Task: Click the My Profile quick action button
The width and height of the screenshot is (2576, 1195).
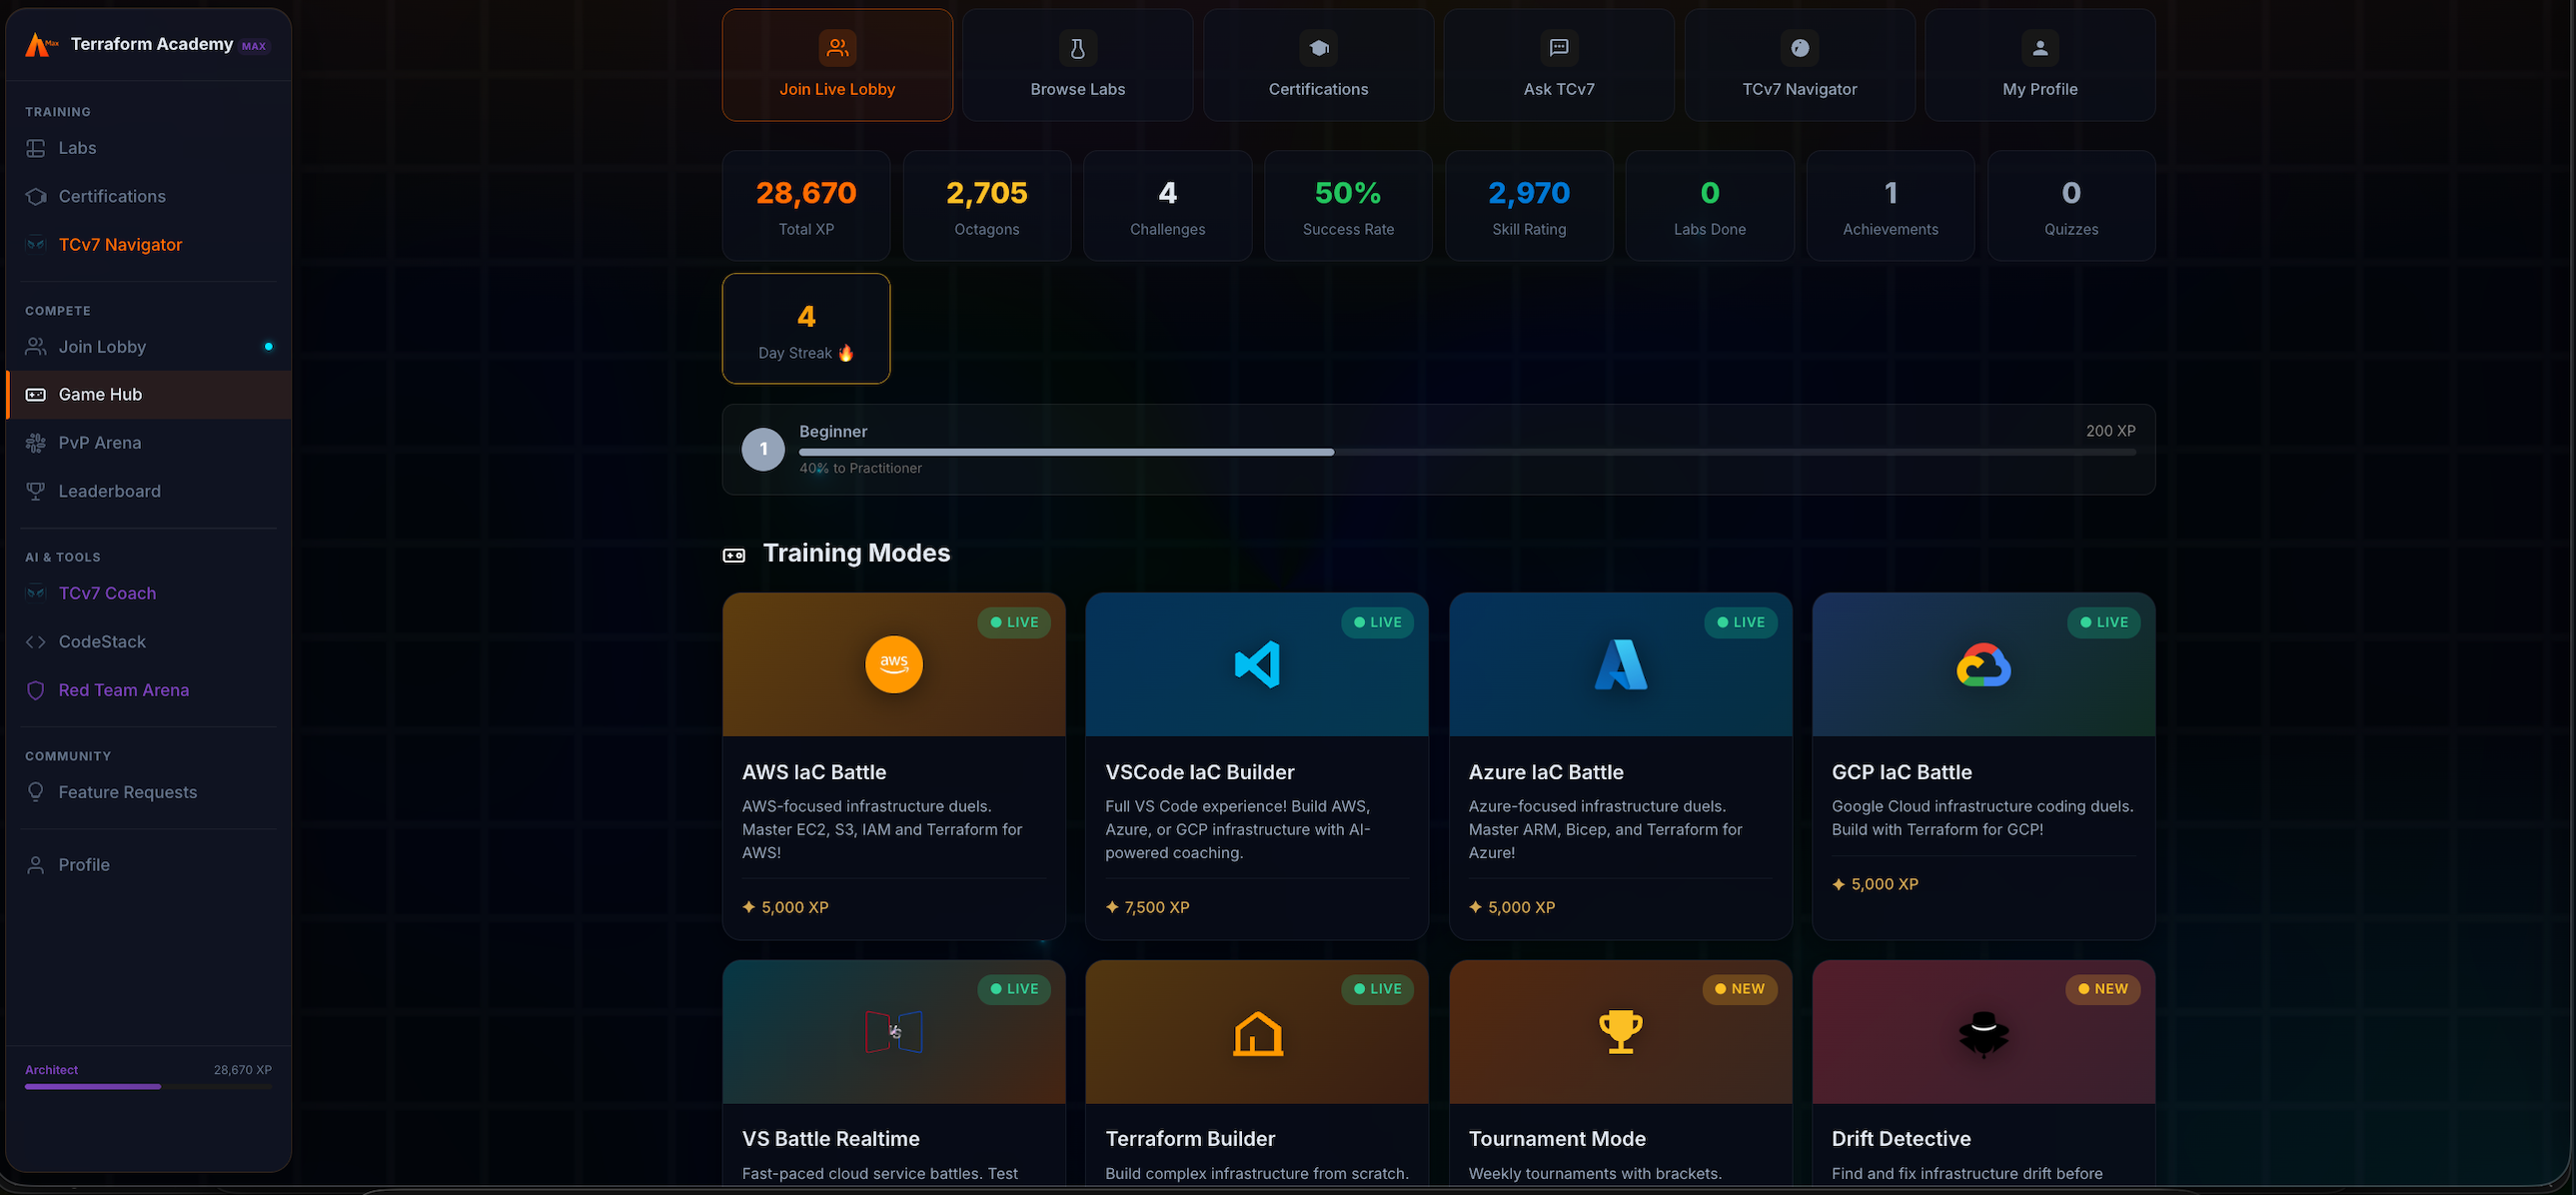Action: coord(2040,65)
